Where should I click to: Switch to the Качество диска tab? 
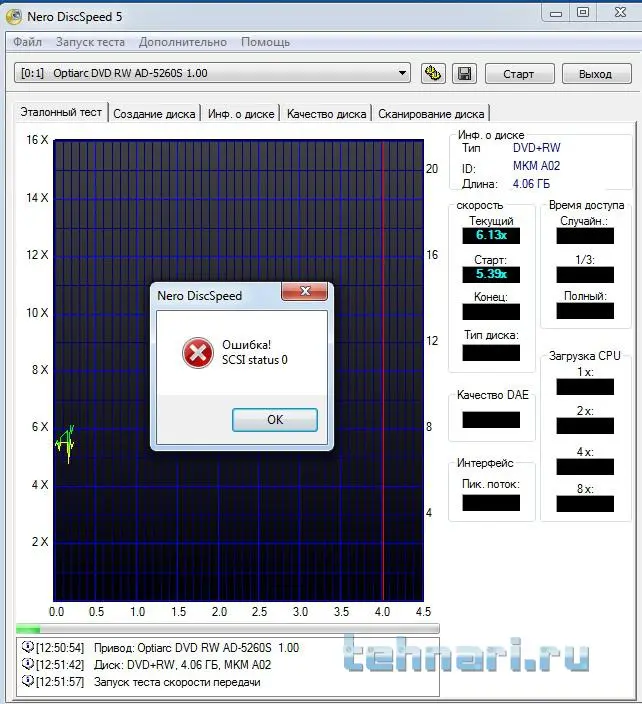326,114
